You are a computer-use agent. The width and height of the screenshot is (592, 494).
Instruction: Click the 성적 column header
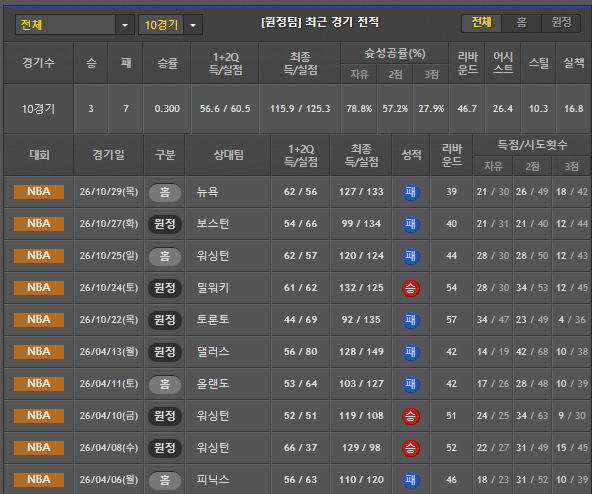[411, 155]
